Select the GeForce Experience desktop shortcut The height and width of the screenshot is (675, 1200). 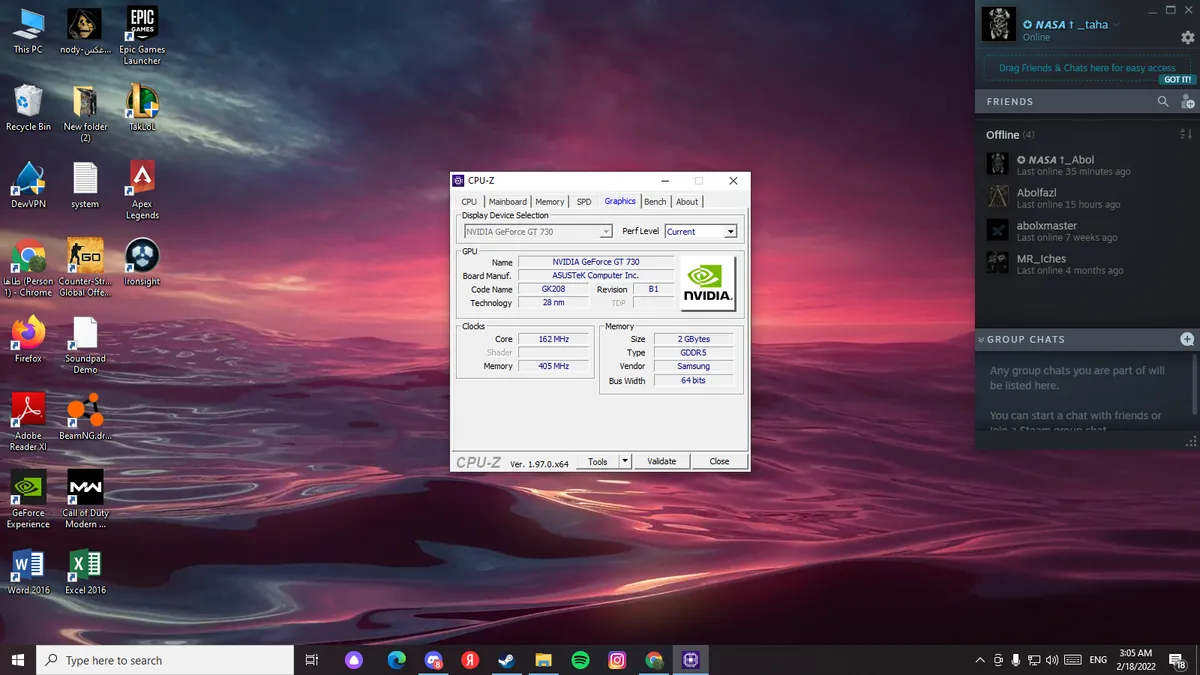28,500
